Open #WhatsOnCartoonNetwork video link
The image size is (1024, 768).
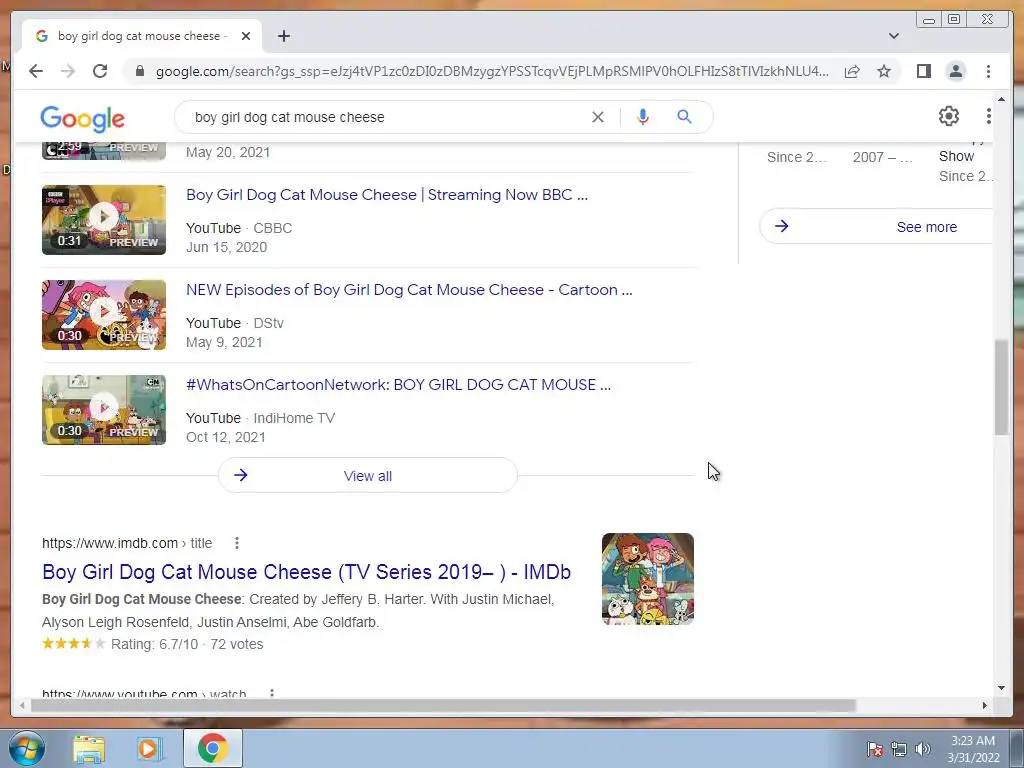coord(398,385)
